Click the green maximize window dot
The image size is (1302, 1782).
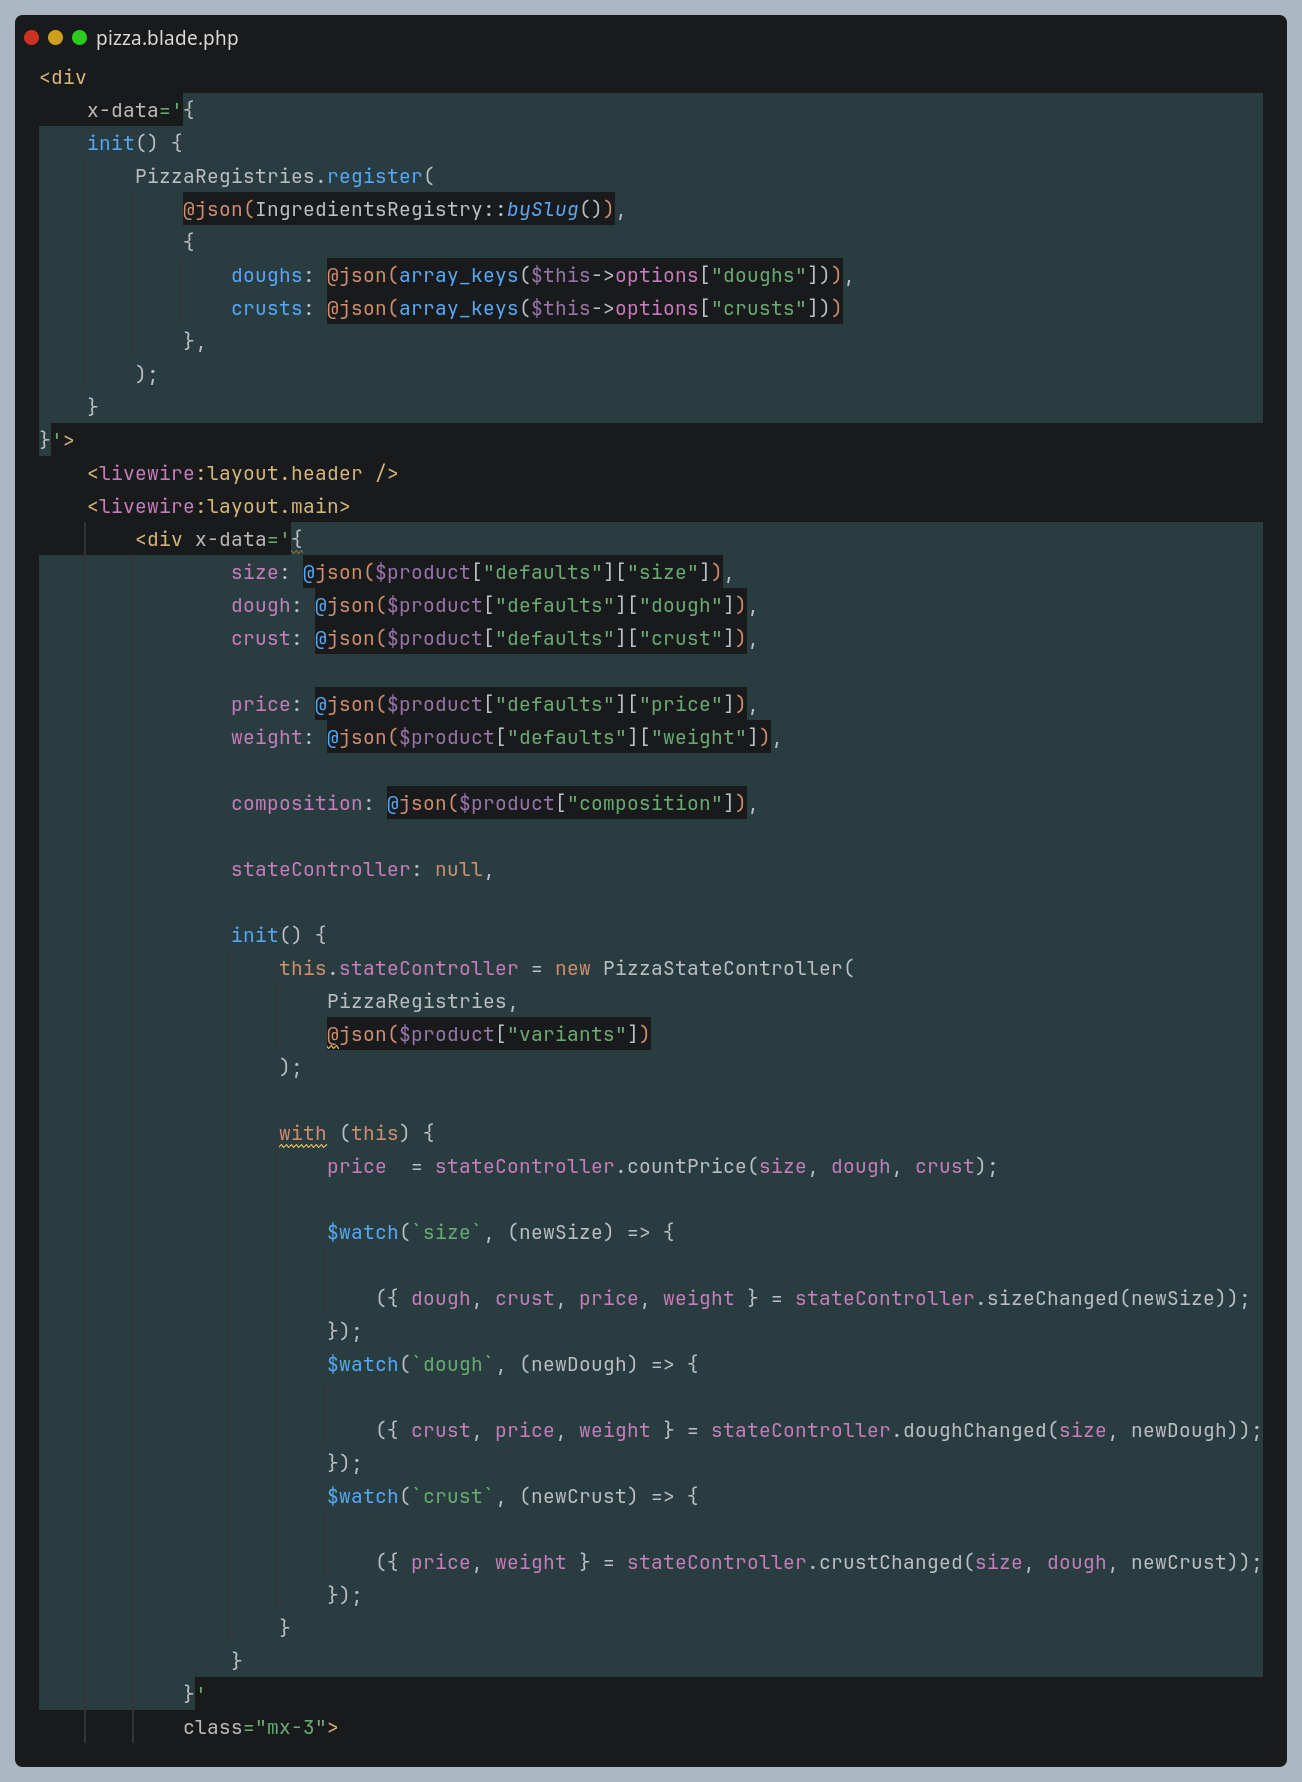pyautogui.click(x=79, y=38)
